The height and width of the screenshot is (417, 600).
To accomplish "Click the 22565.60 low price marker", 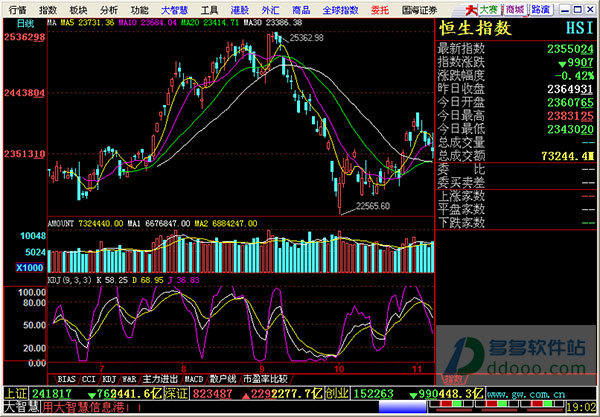I will [x=373, y=206].
